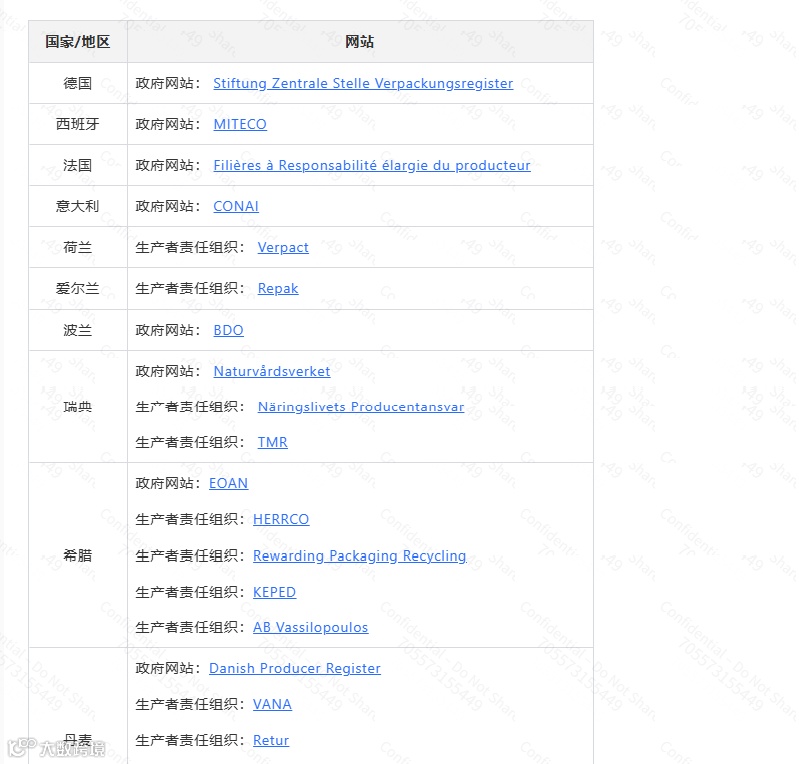Image resolution: width=799 pixels, height=764 pixels.
Task: Follow the Rewarding Packaging Recycling link
Action: tap(359, 556)
